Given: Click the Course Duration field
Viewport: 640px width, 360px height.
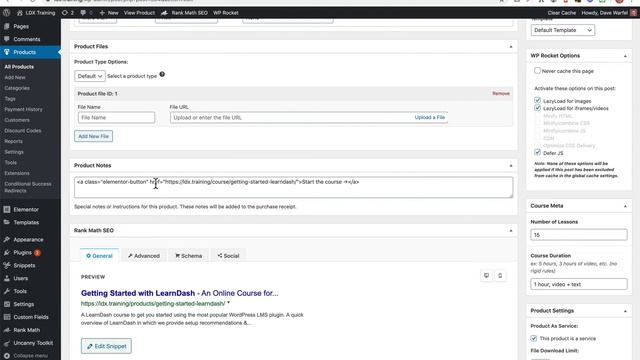Looking at the screenshot, I should [579, 284].
